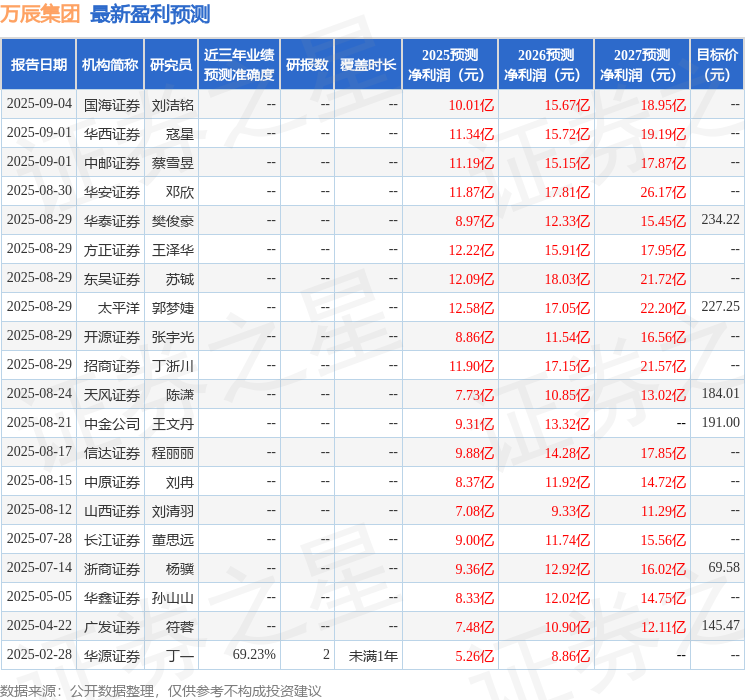The height and width of the screenshot is (700, 745).
Task: Click the 最新盈利预测 heading
Action: pos(150,14)
